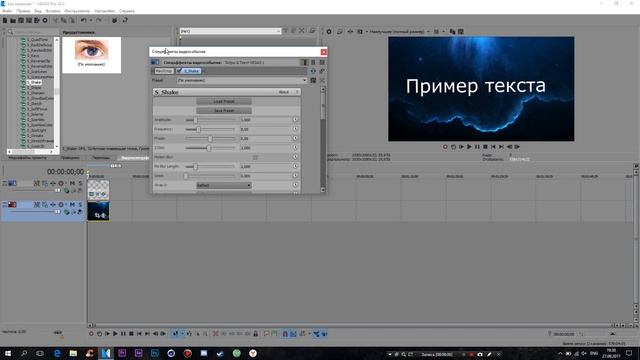Open preview properties gear icon
Screen dimensions: 640x360
point(329,31)
